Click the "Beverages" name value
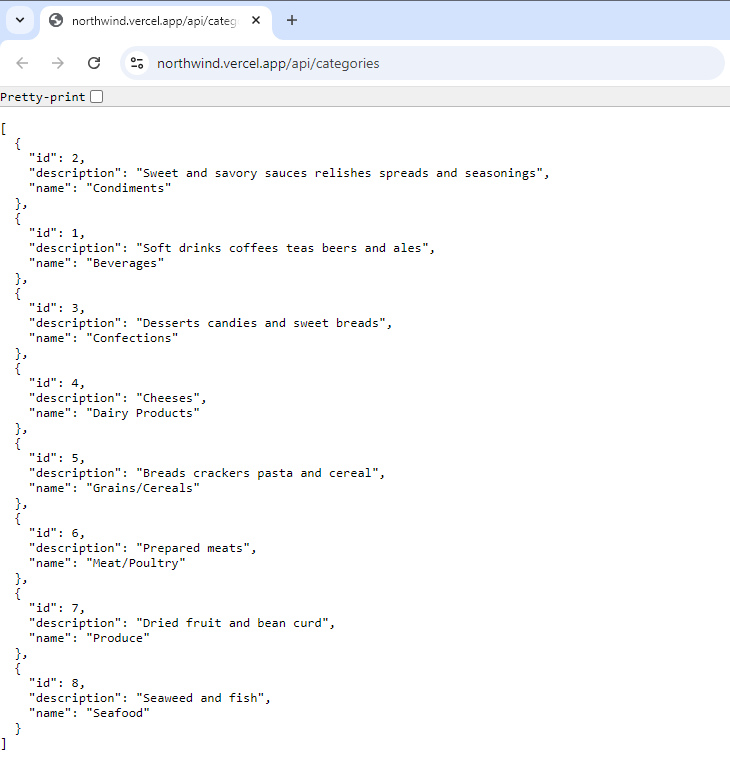Image resolution: width=730 pixels, height=766 pixels. coord(124,263)
